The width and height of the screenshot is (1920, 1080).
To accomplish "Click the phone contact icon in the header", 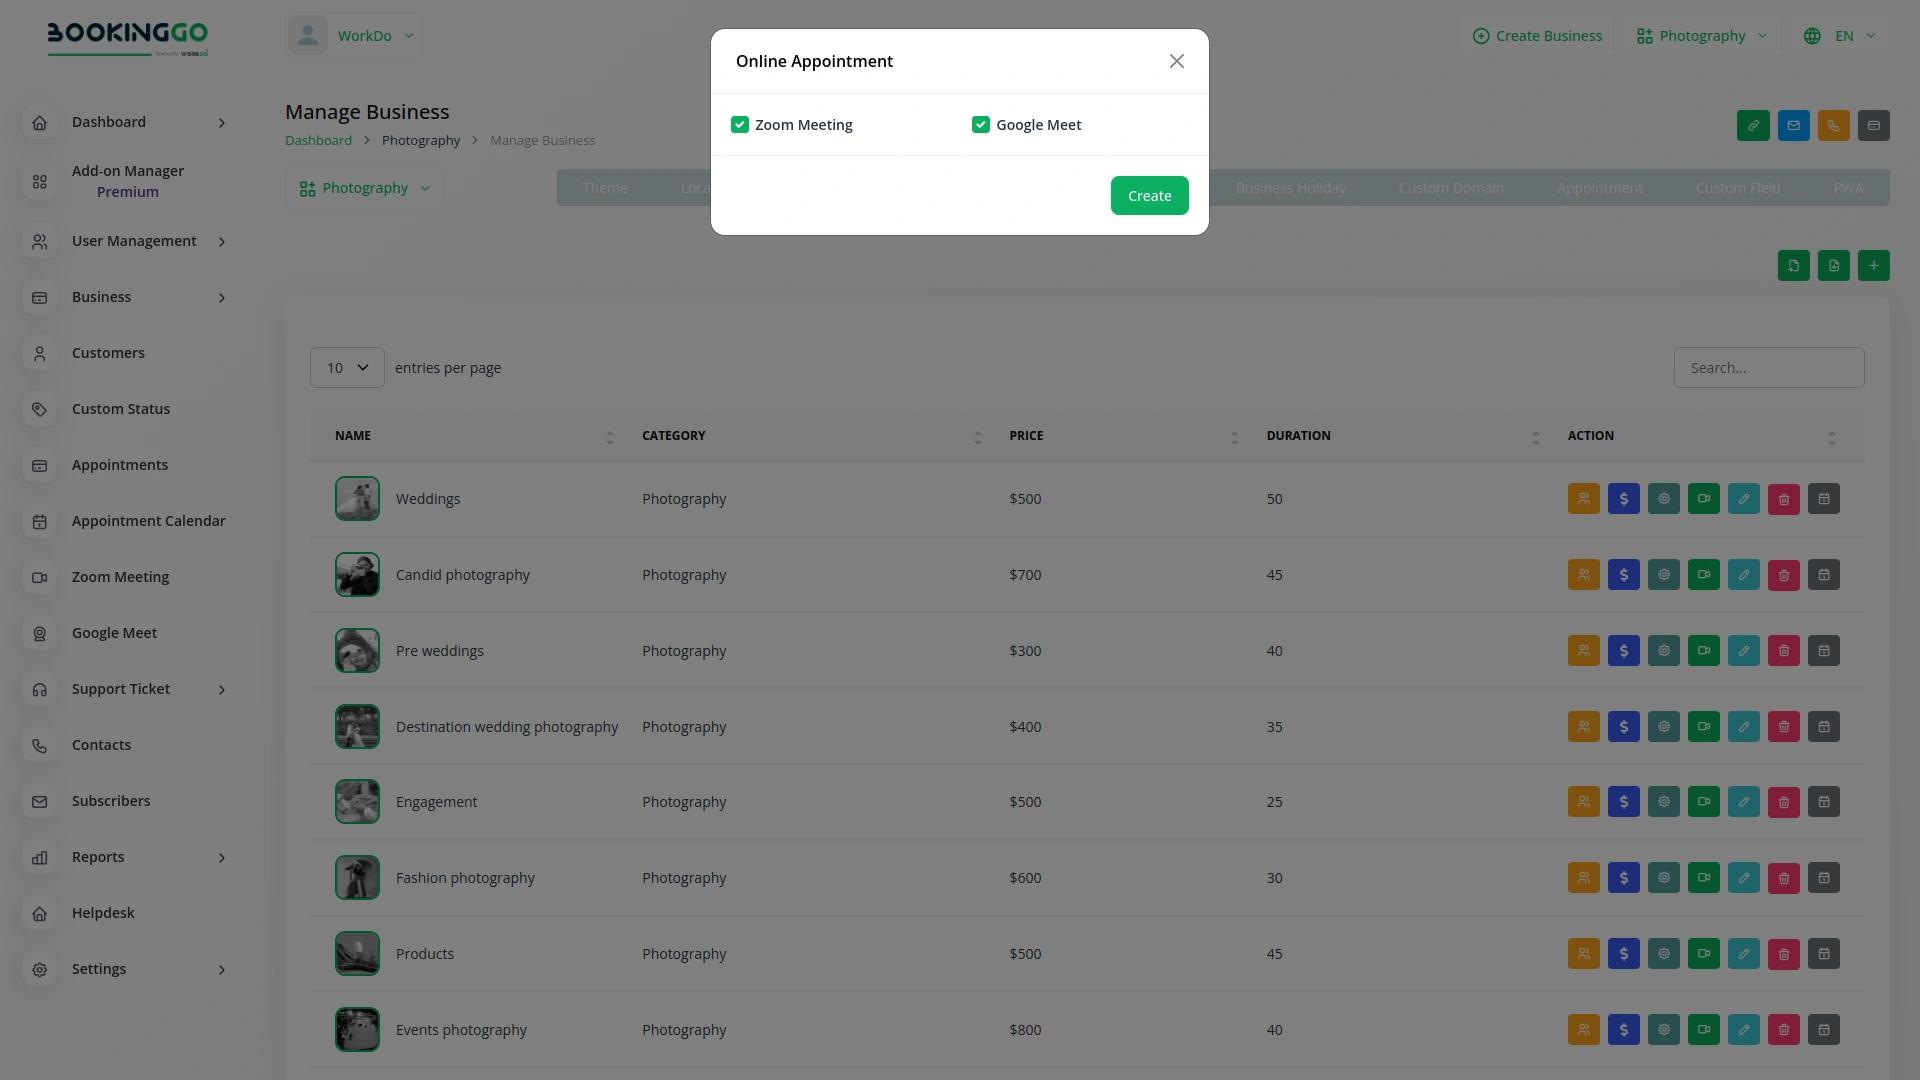I will point(1833,125).
